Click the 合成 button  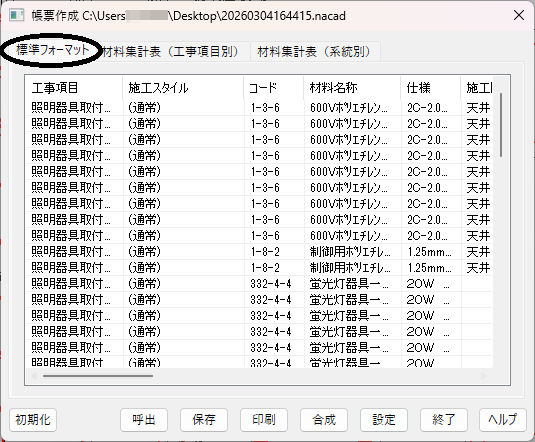pos(324,419)
